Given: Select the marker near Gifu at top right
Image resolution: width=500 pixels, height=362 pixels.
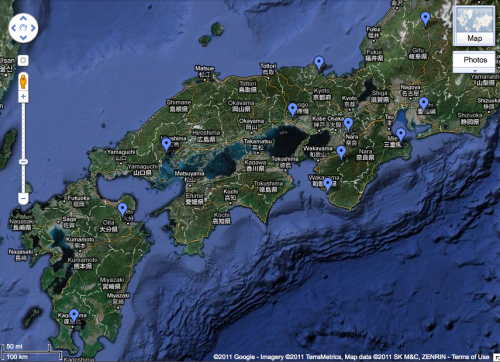Looking at the screenshot, I should tap(425, 18).
